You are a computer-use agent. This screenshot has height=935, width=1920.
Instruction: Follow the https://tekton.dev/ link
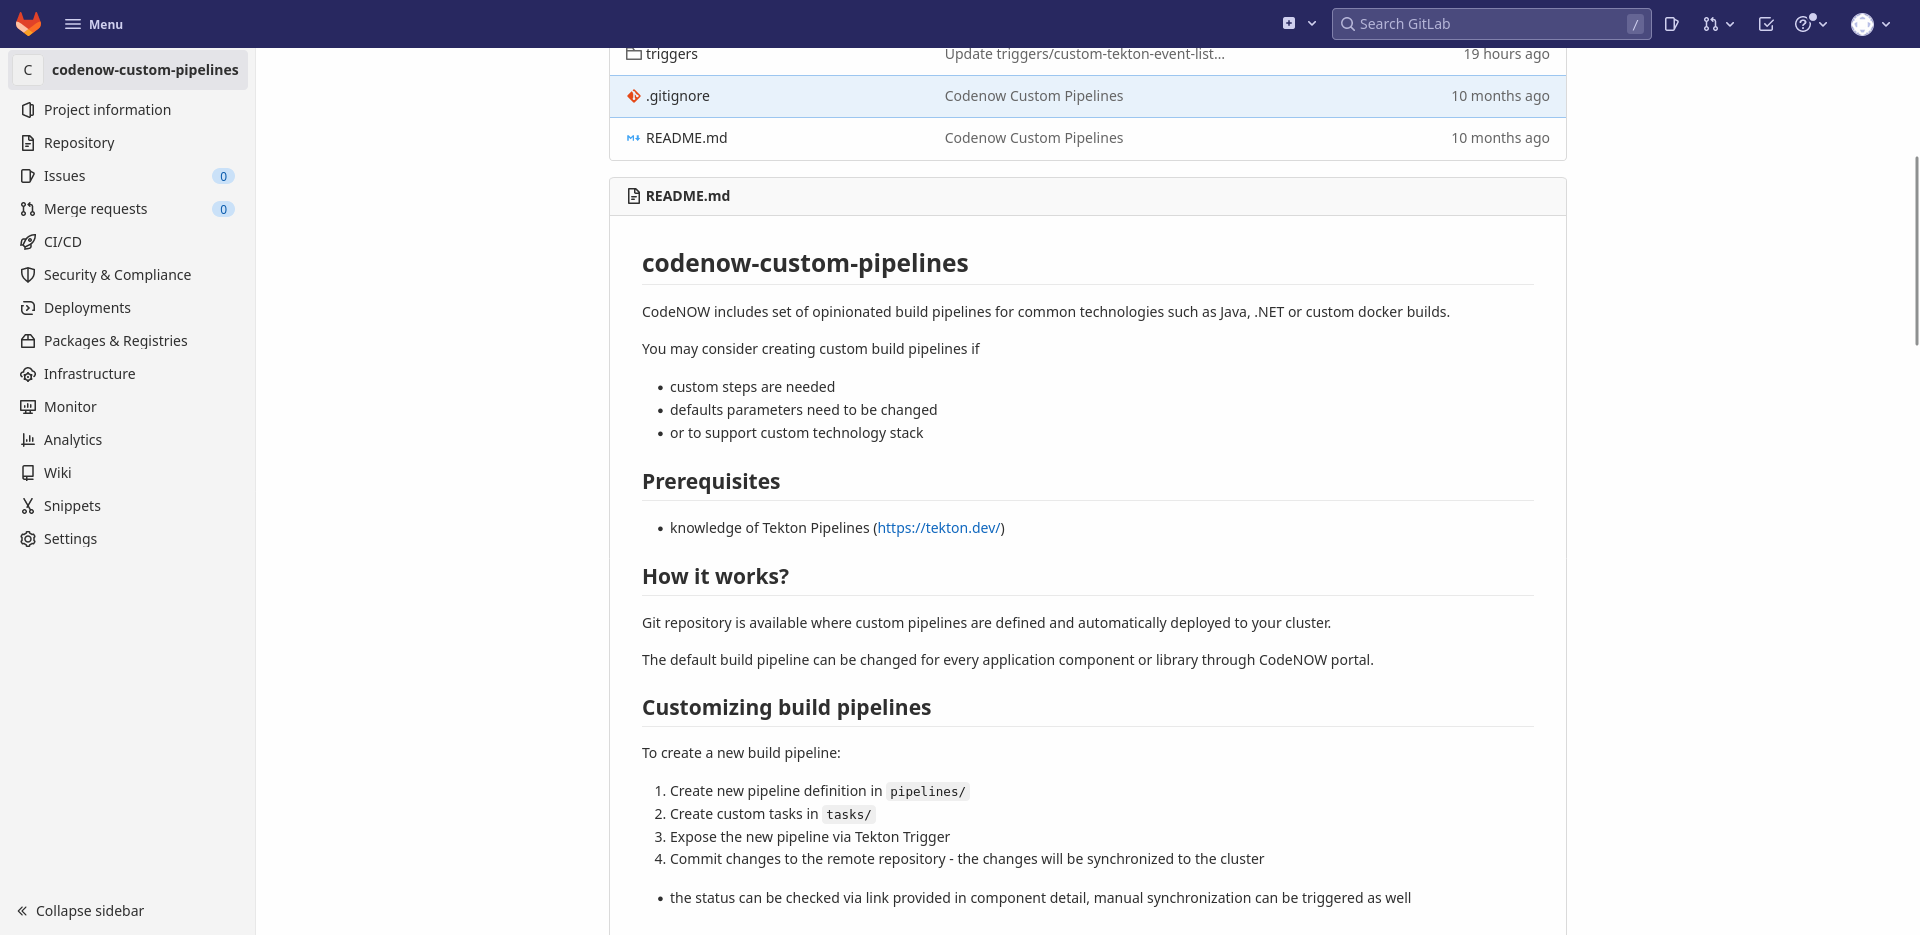(x=939, y=528)
